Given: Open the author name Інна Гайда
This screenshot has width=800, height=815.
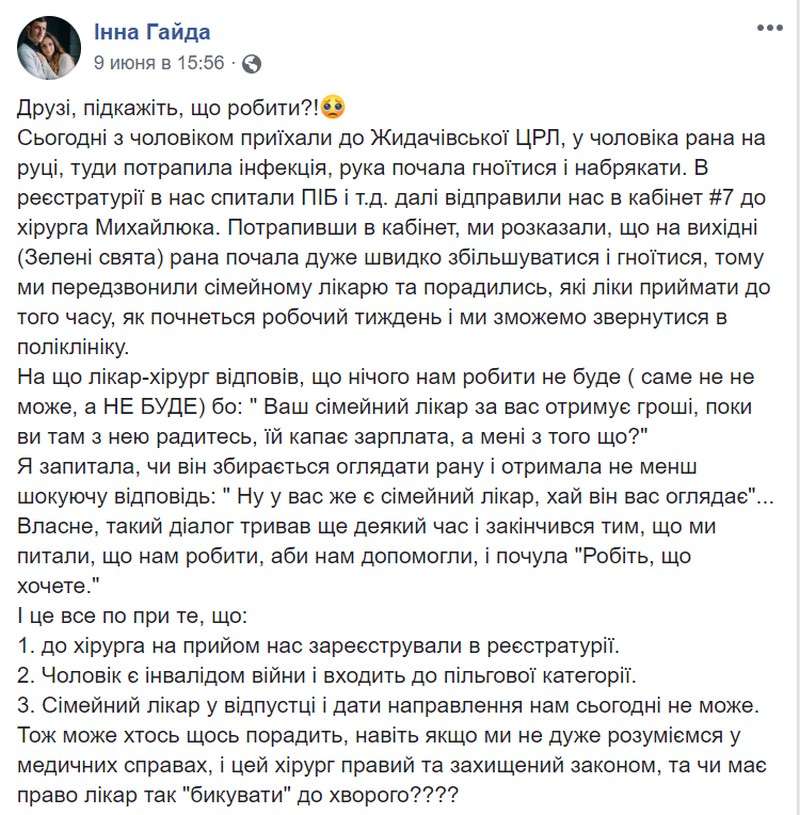Looking at the screenshot, I should [152, 31].
